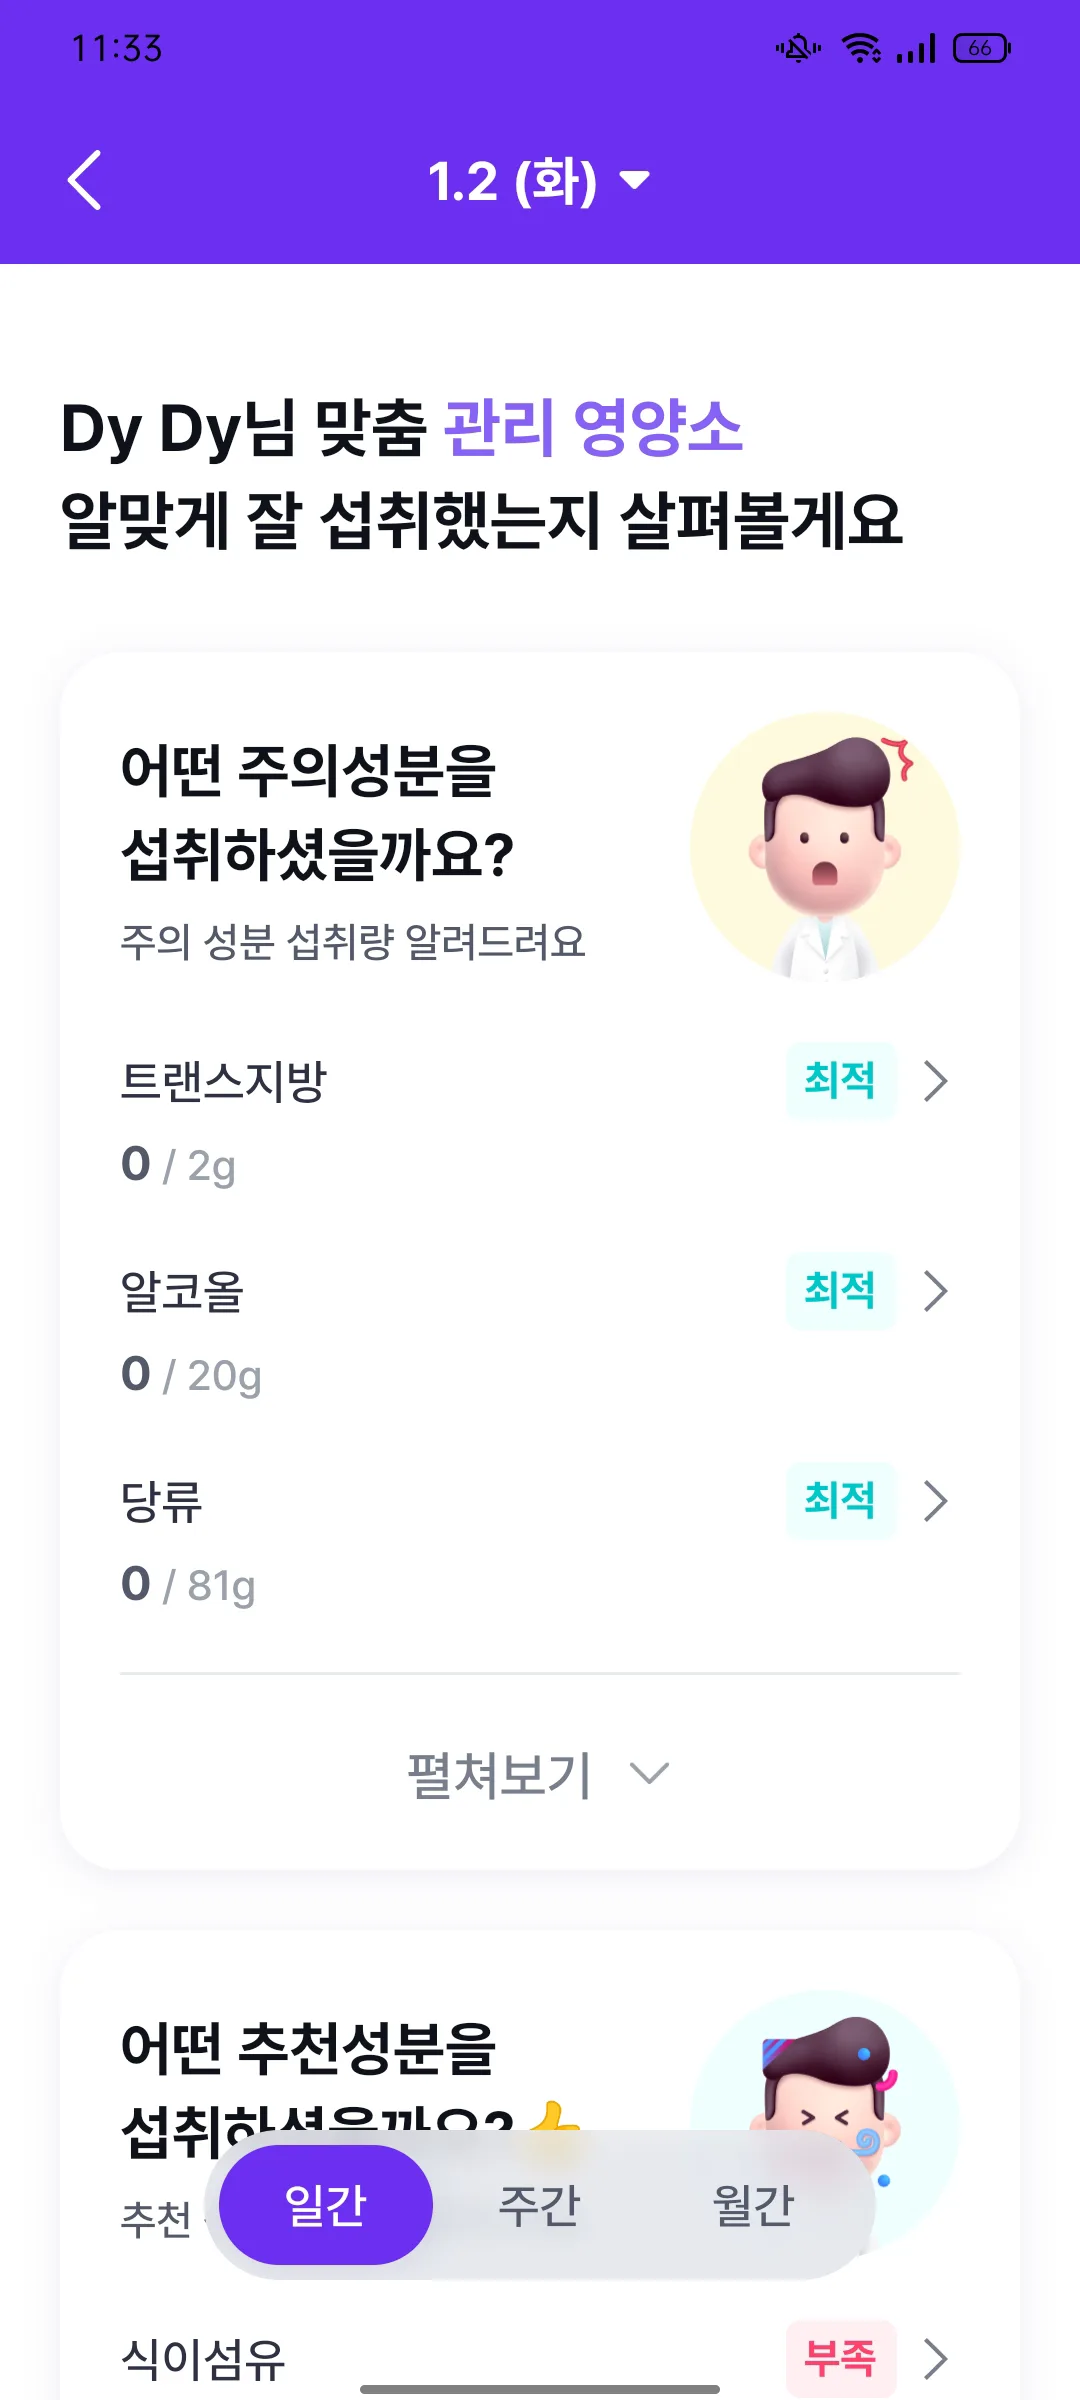This screenshot has width=1080, height=2400.
Task: Select the 일간 daily view
Action: click(x=326, y=2205)
